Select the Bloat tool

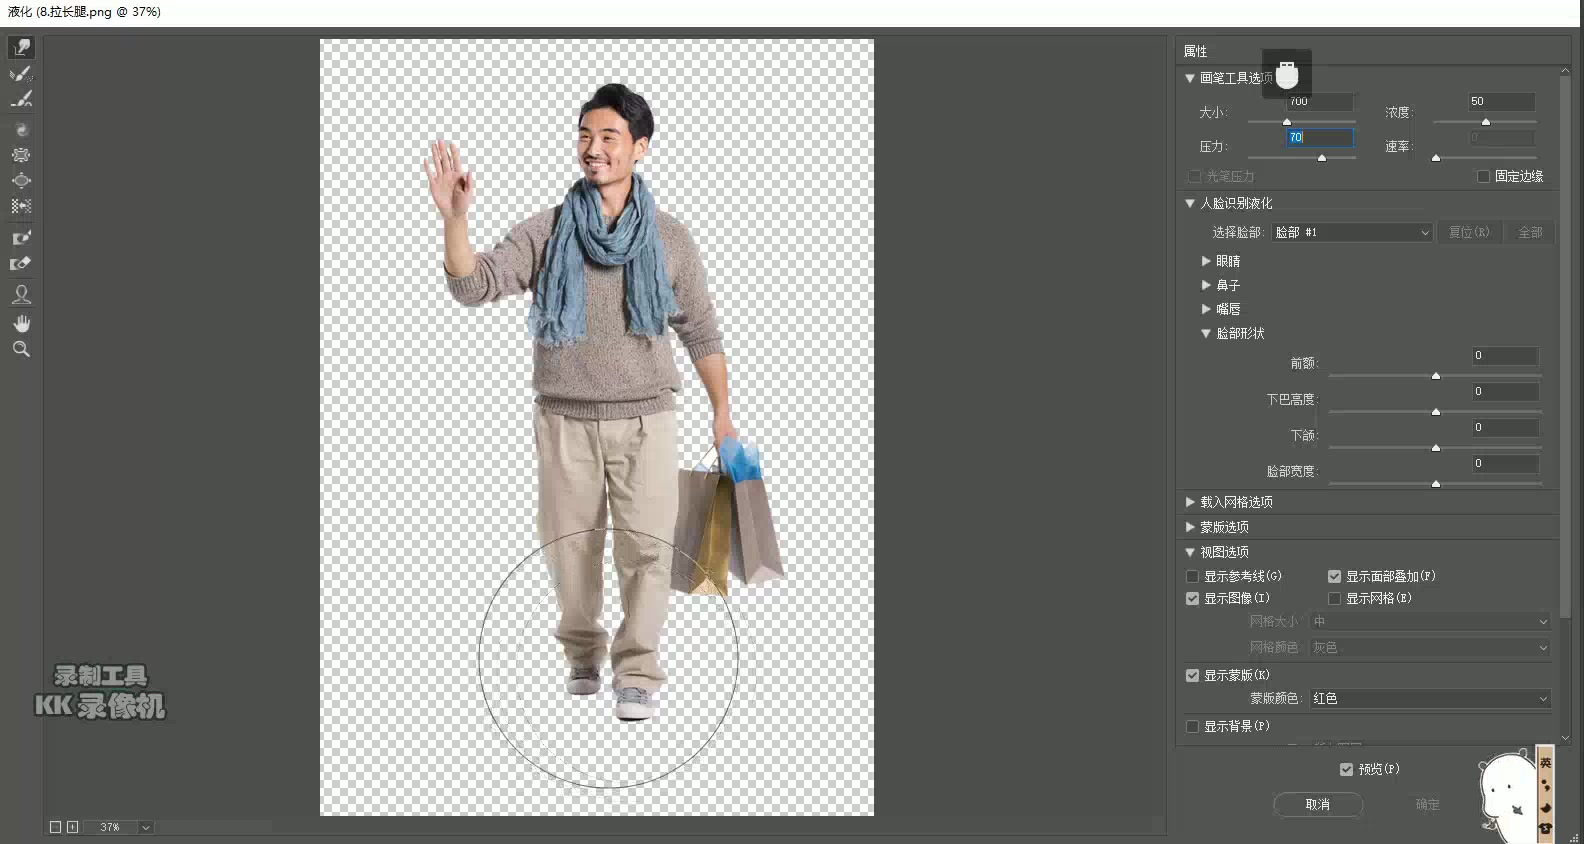coord(21,181)
